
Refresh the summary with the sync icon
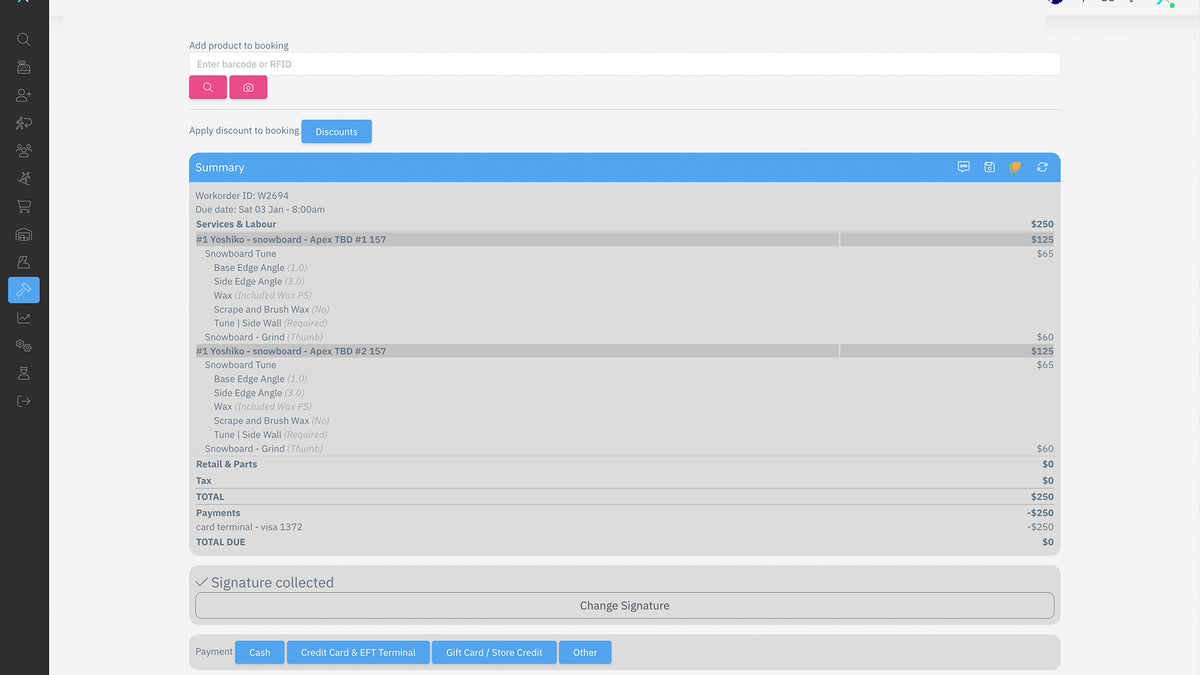[1042, 167]
